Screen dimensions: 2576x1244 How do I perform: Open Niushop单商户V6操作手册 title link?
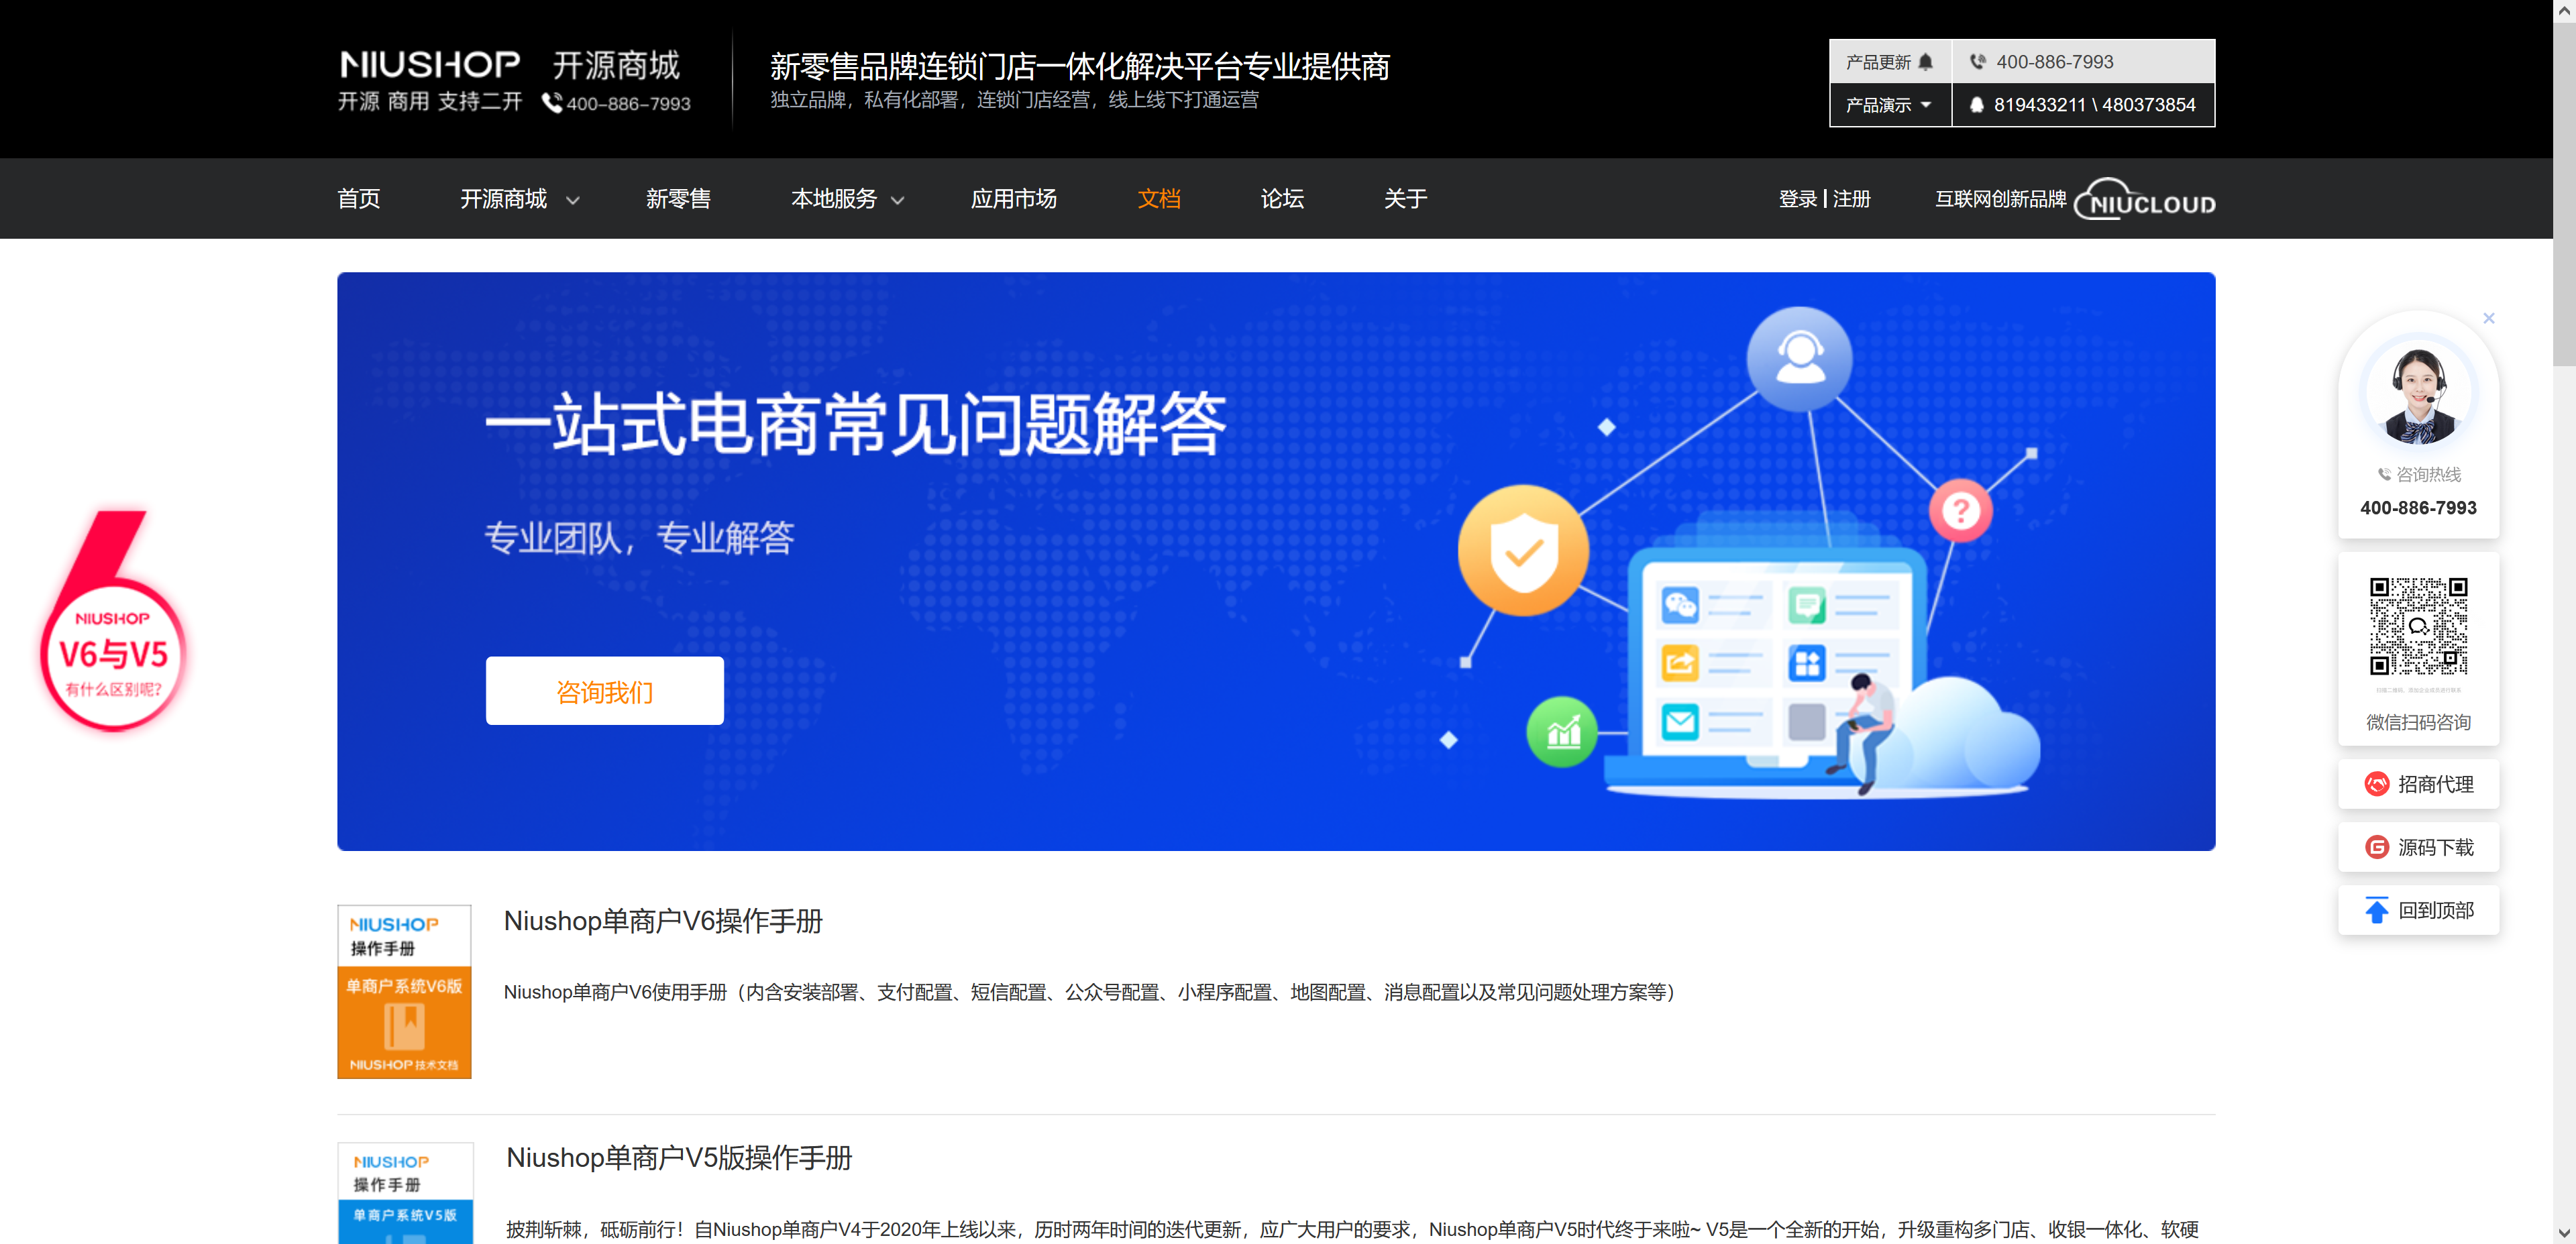[x=663, y=921]
